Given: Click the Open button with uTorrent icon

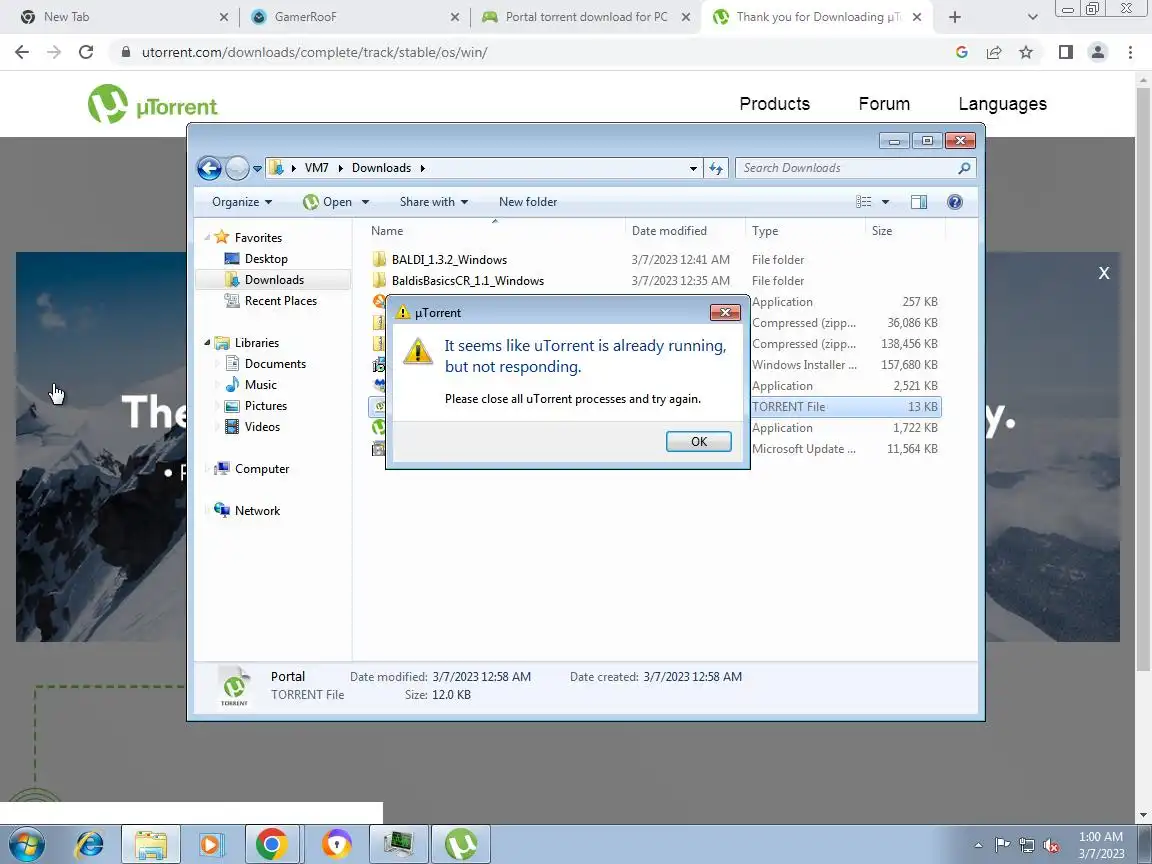Looking at the screenshot, I should (x=328, y=202).
